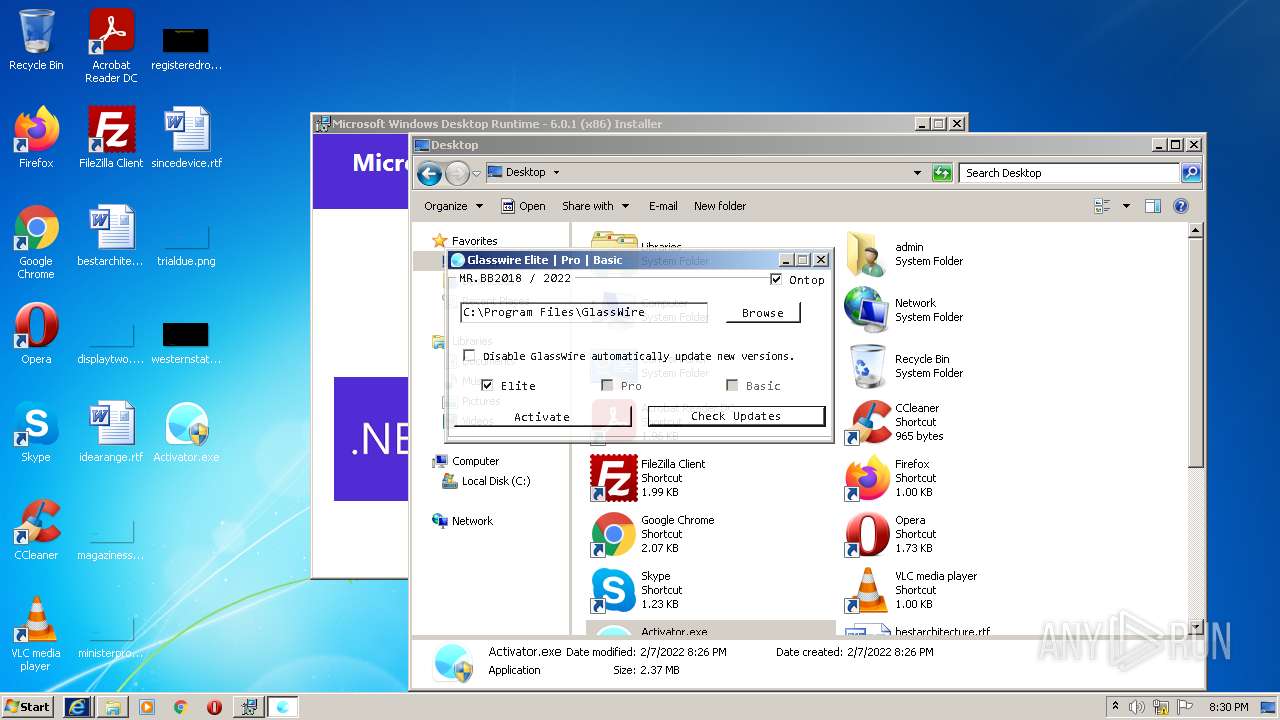Open sincedevice.rtf desktop document

point(186,138)
